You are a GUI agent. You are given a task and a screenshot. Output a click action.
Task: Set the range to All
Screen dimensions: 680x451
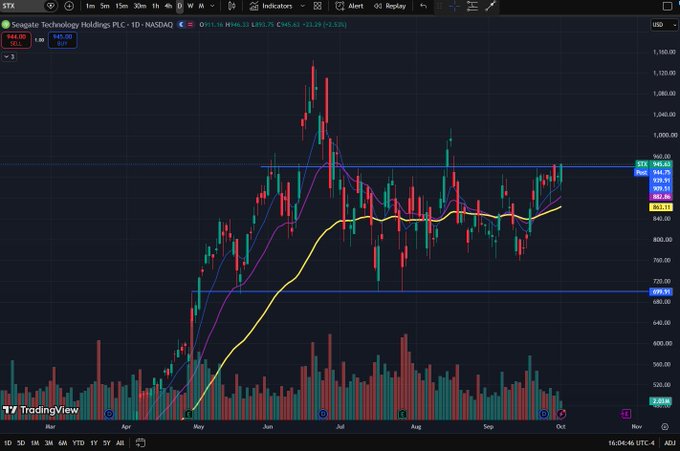120,443
